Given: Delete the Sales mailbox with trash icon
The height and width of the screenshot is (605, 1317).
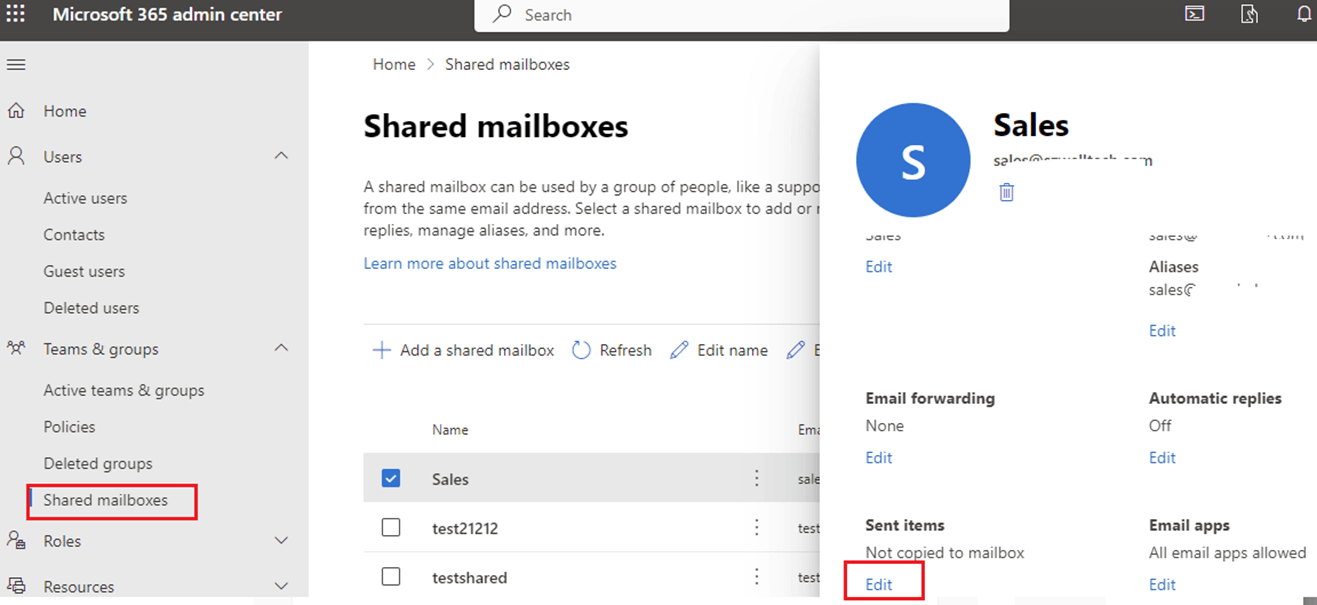Looking at the screenshot, I should click(x=1006, y=192).
